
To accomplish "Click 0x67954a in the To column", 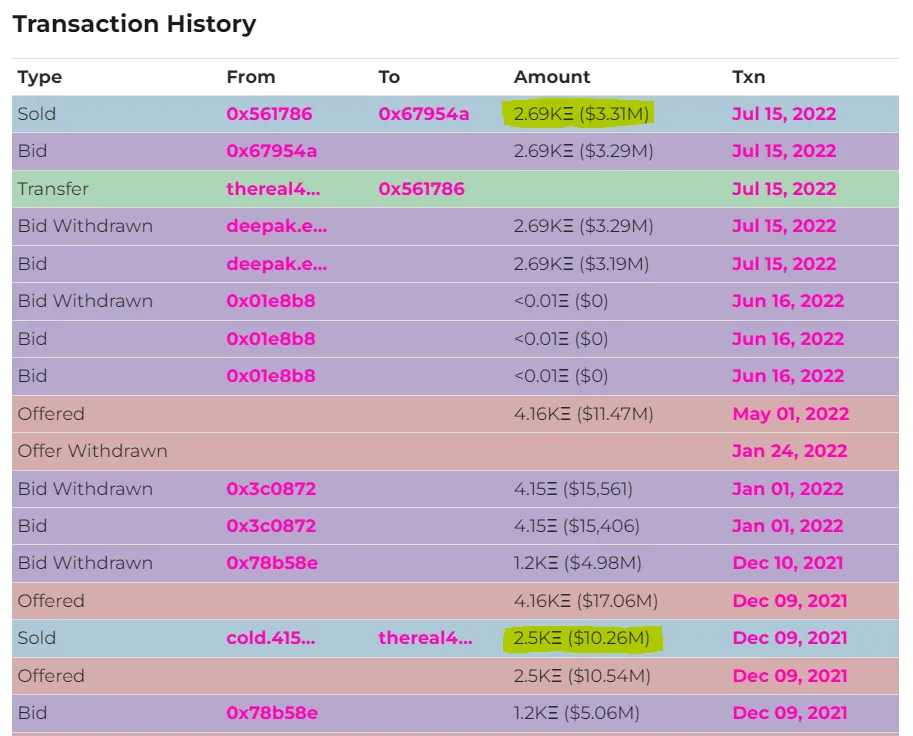I will [x=423, y=114].
